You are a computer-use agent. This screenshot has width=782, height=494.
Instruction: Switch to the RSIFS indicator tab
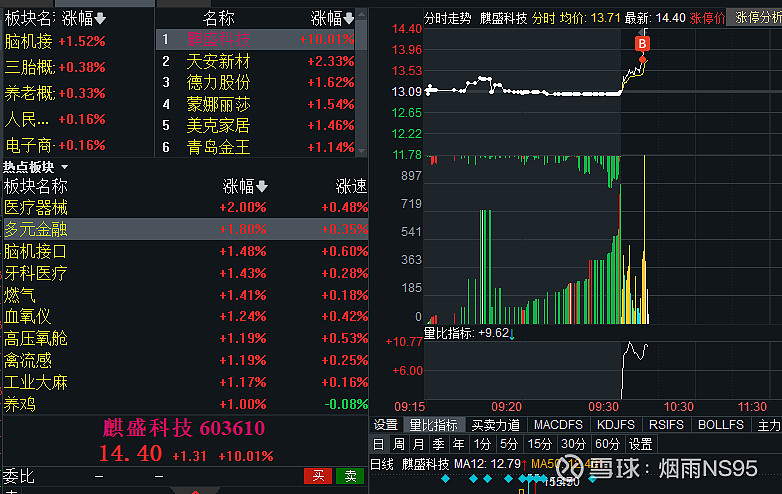(666, 425)
